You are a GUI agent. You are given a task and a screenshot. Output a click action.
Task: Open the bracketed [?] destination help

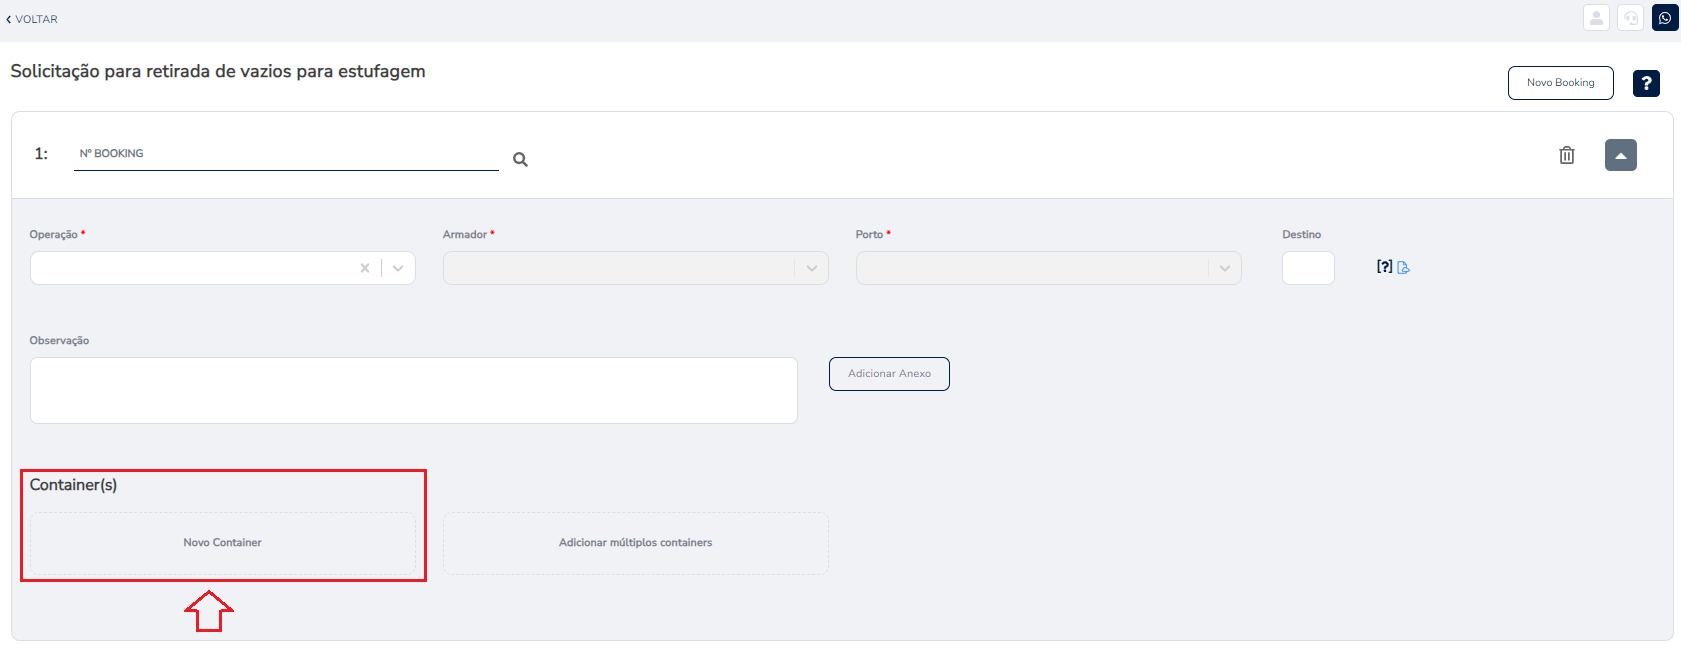[x=1384, y=266]
